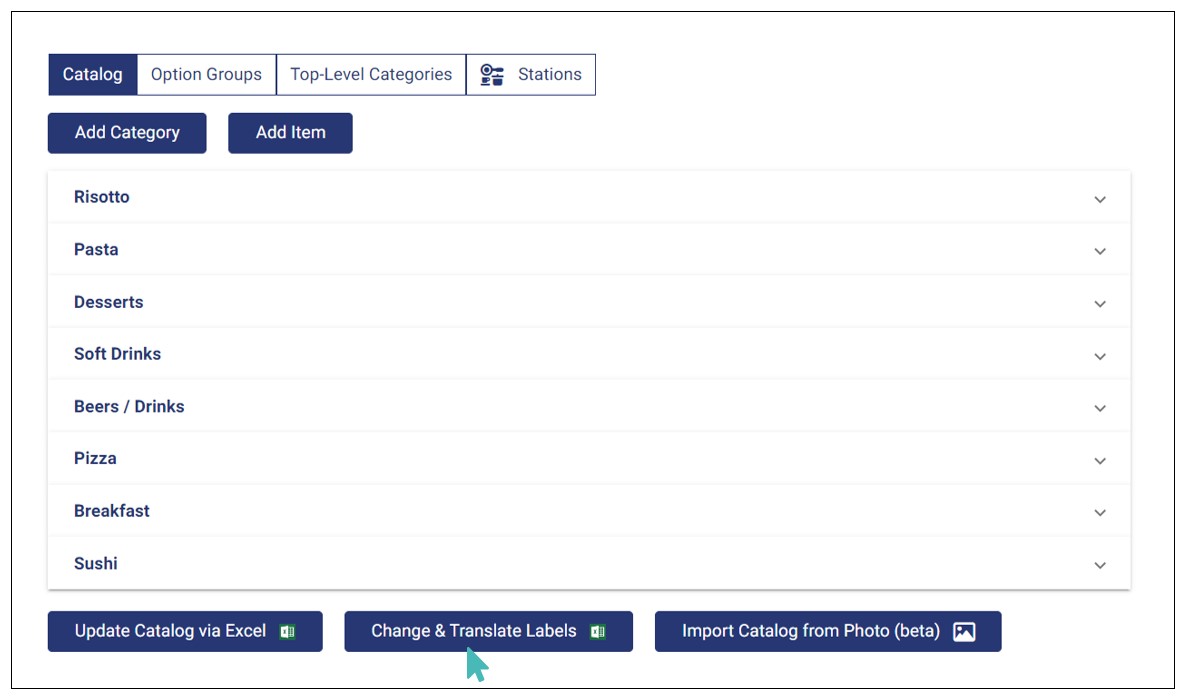The image size is (1186, 700).
Task: Click Import Catalog from Photo (beta)
Action: (x=828, y=631)
